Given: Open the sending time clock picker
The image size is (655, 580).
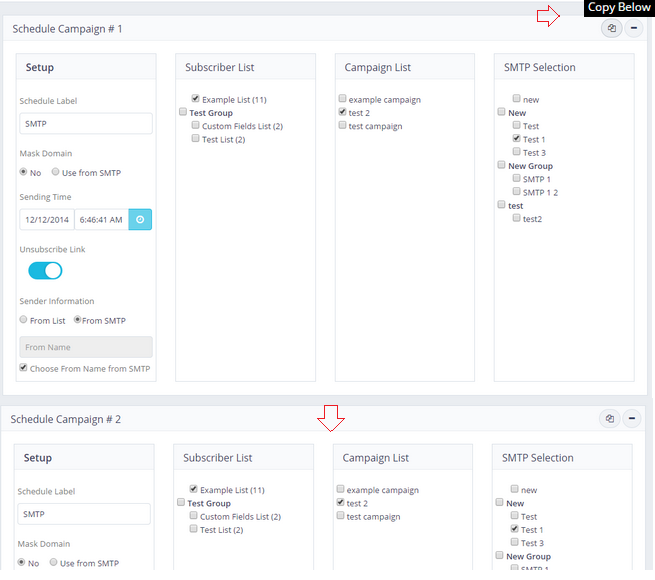Looking at the screenshot, I should click(x=140, y=219).
